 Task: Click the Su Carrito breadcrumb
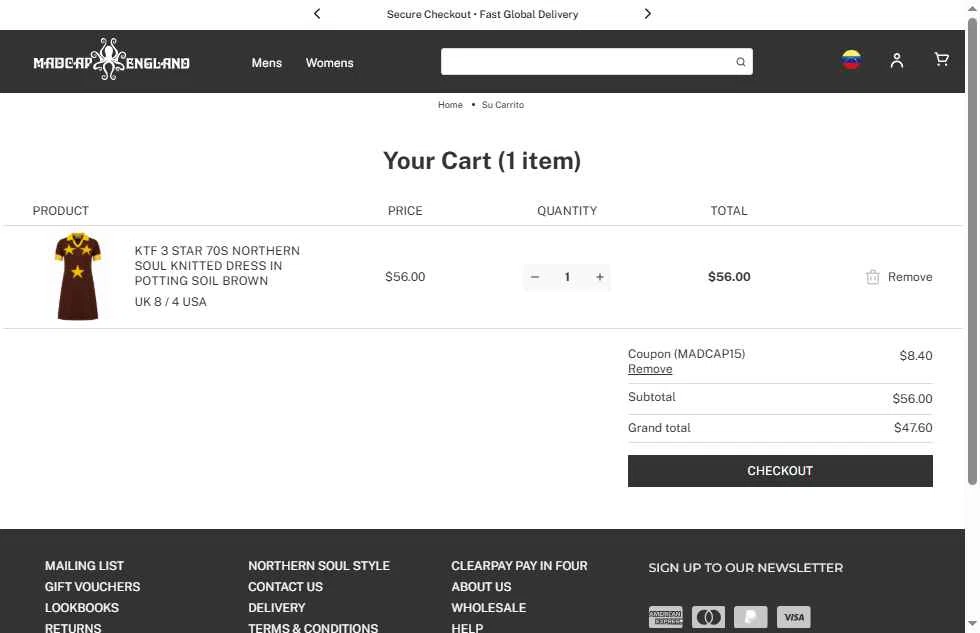pyautogui.click(x=502, y=105)
